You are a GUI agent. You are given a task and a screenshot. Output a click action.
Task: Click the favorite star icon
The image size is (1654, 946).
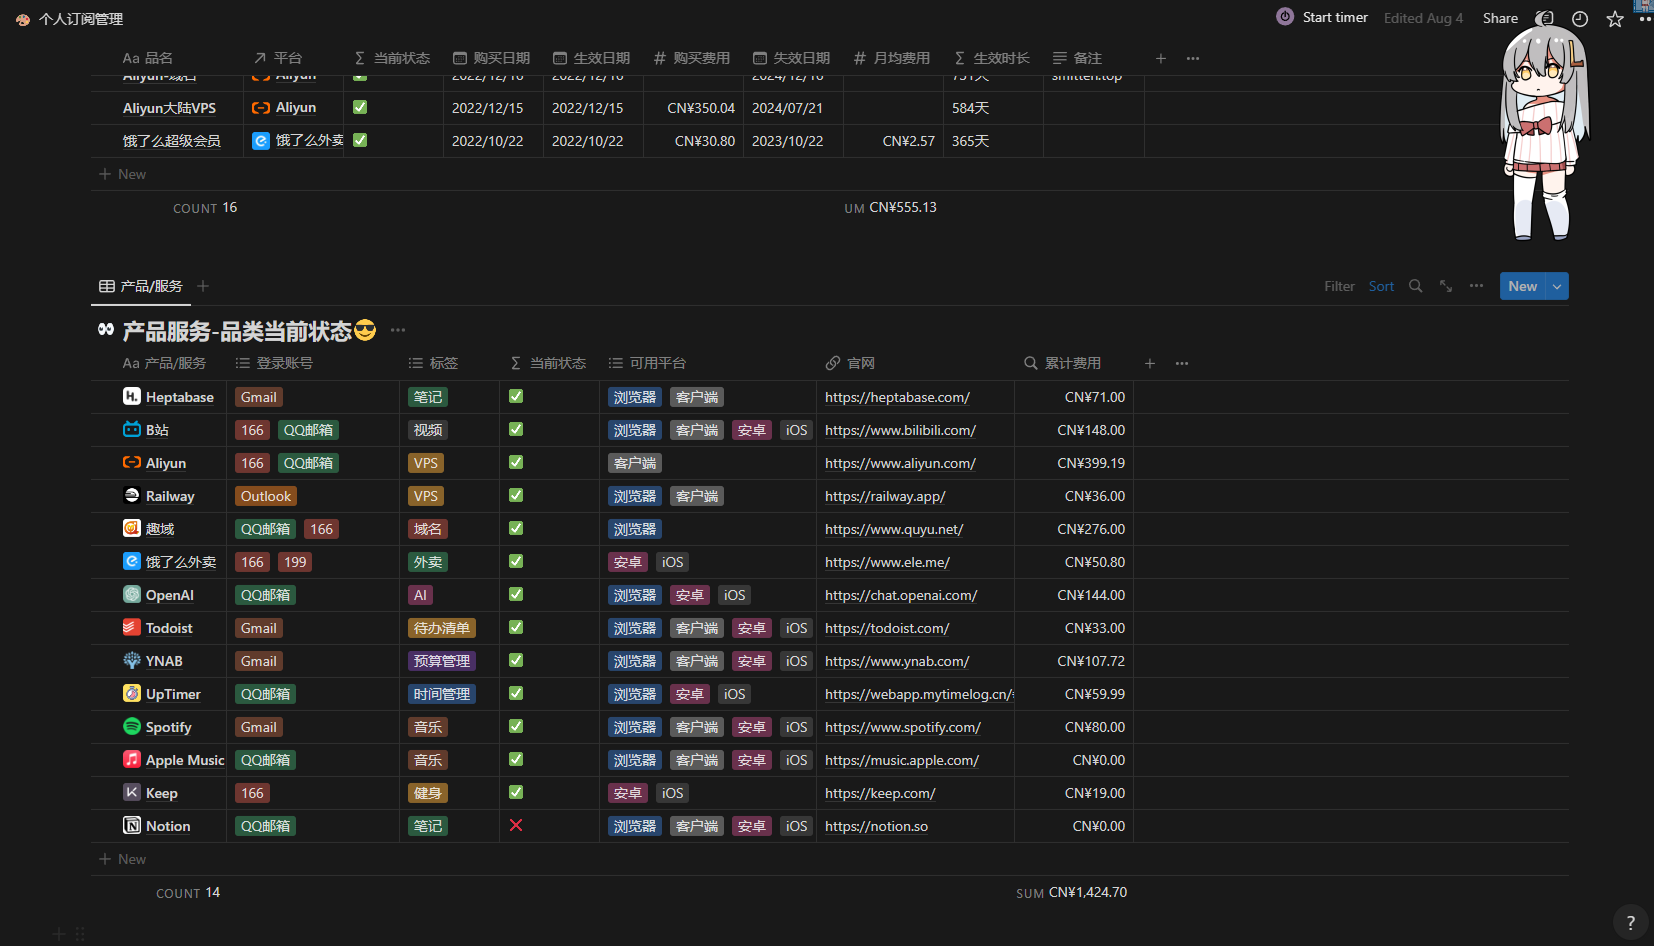click(1614, 19)
